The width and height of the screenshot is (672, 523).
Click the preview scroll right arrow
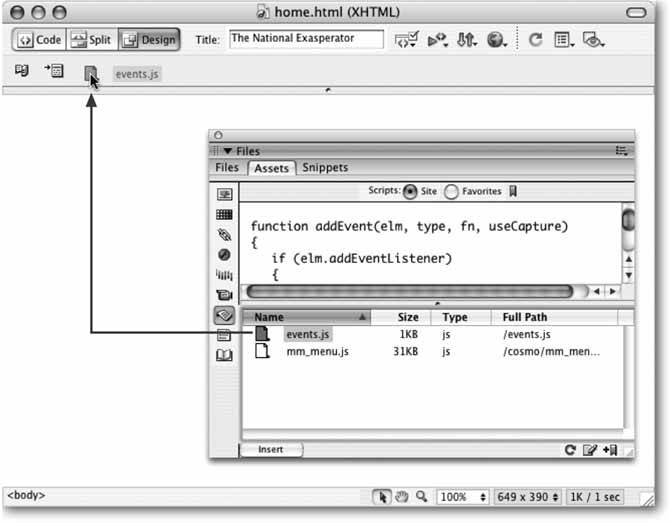613,292
